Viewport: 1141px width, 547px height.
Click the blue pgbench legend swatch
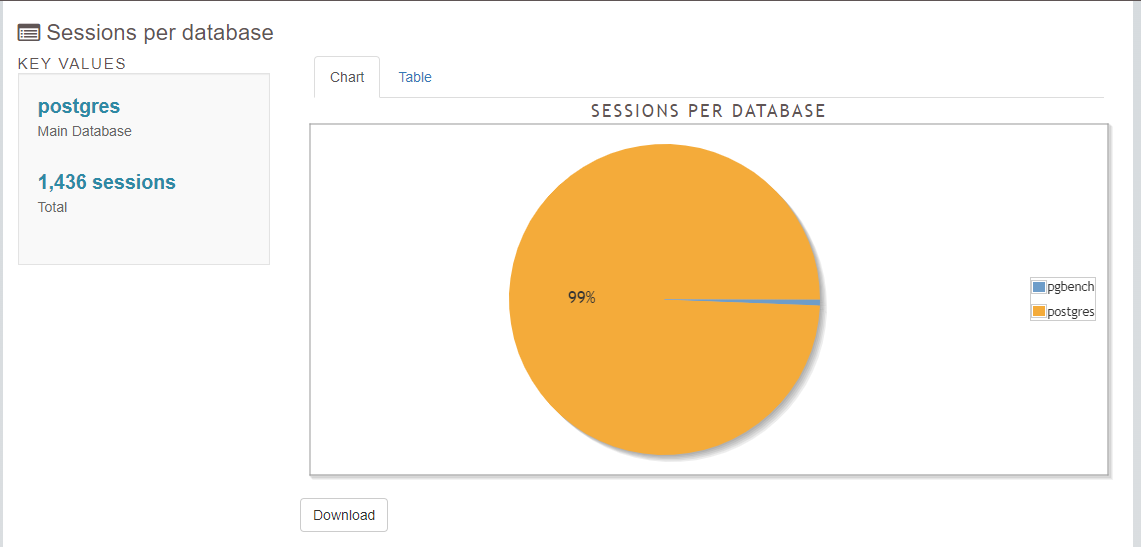[x=1039, y=287]
